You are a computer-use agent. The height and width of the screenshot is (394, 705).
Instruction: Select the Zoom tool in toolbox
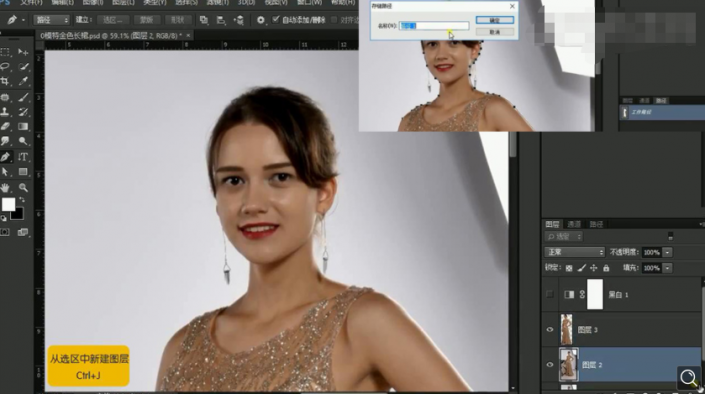[23, 188]
